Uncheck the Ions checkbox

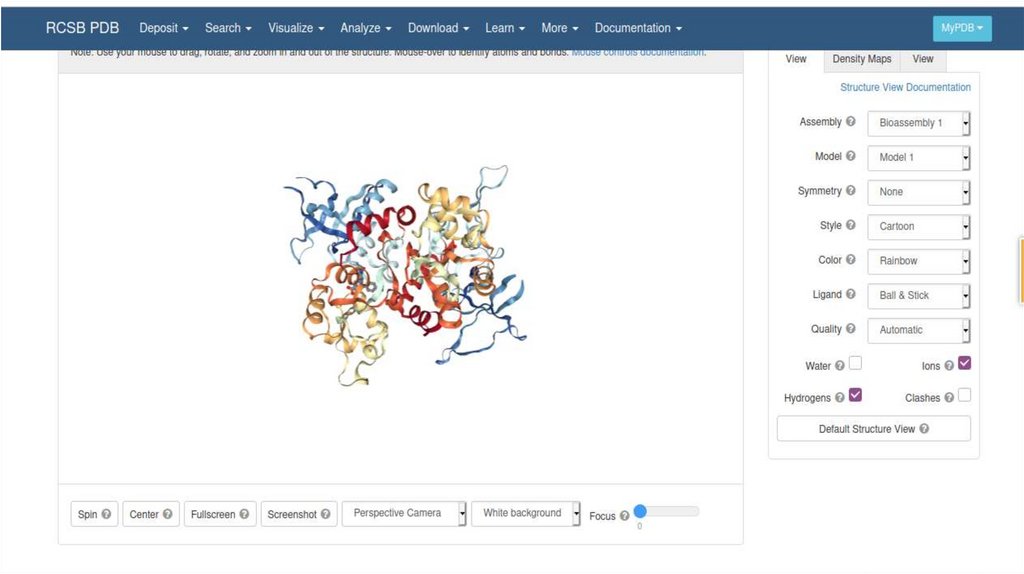point(964,363)
